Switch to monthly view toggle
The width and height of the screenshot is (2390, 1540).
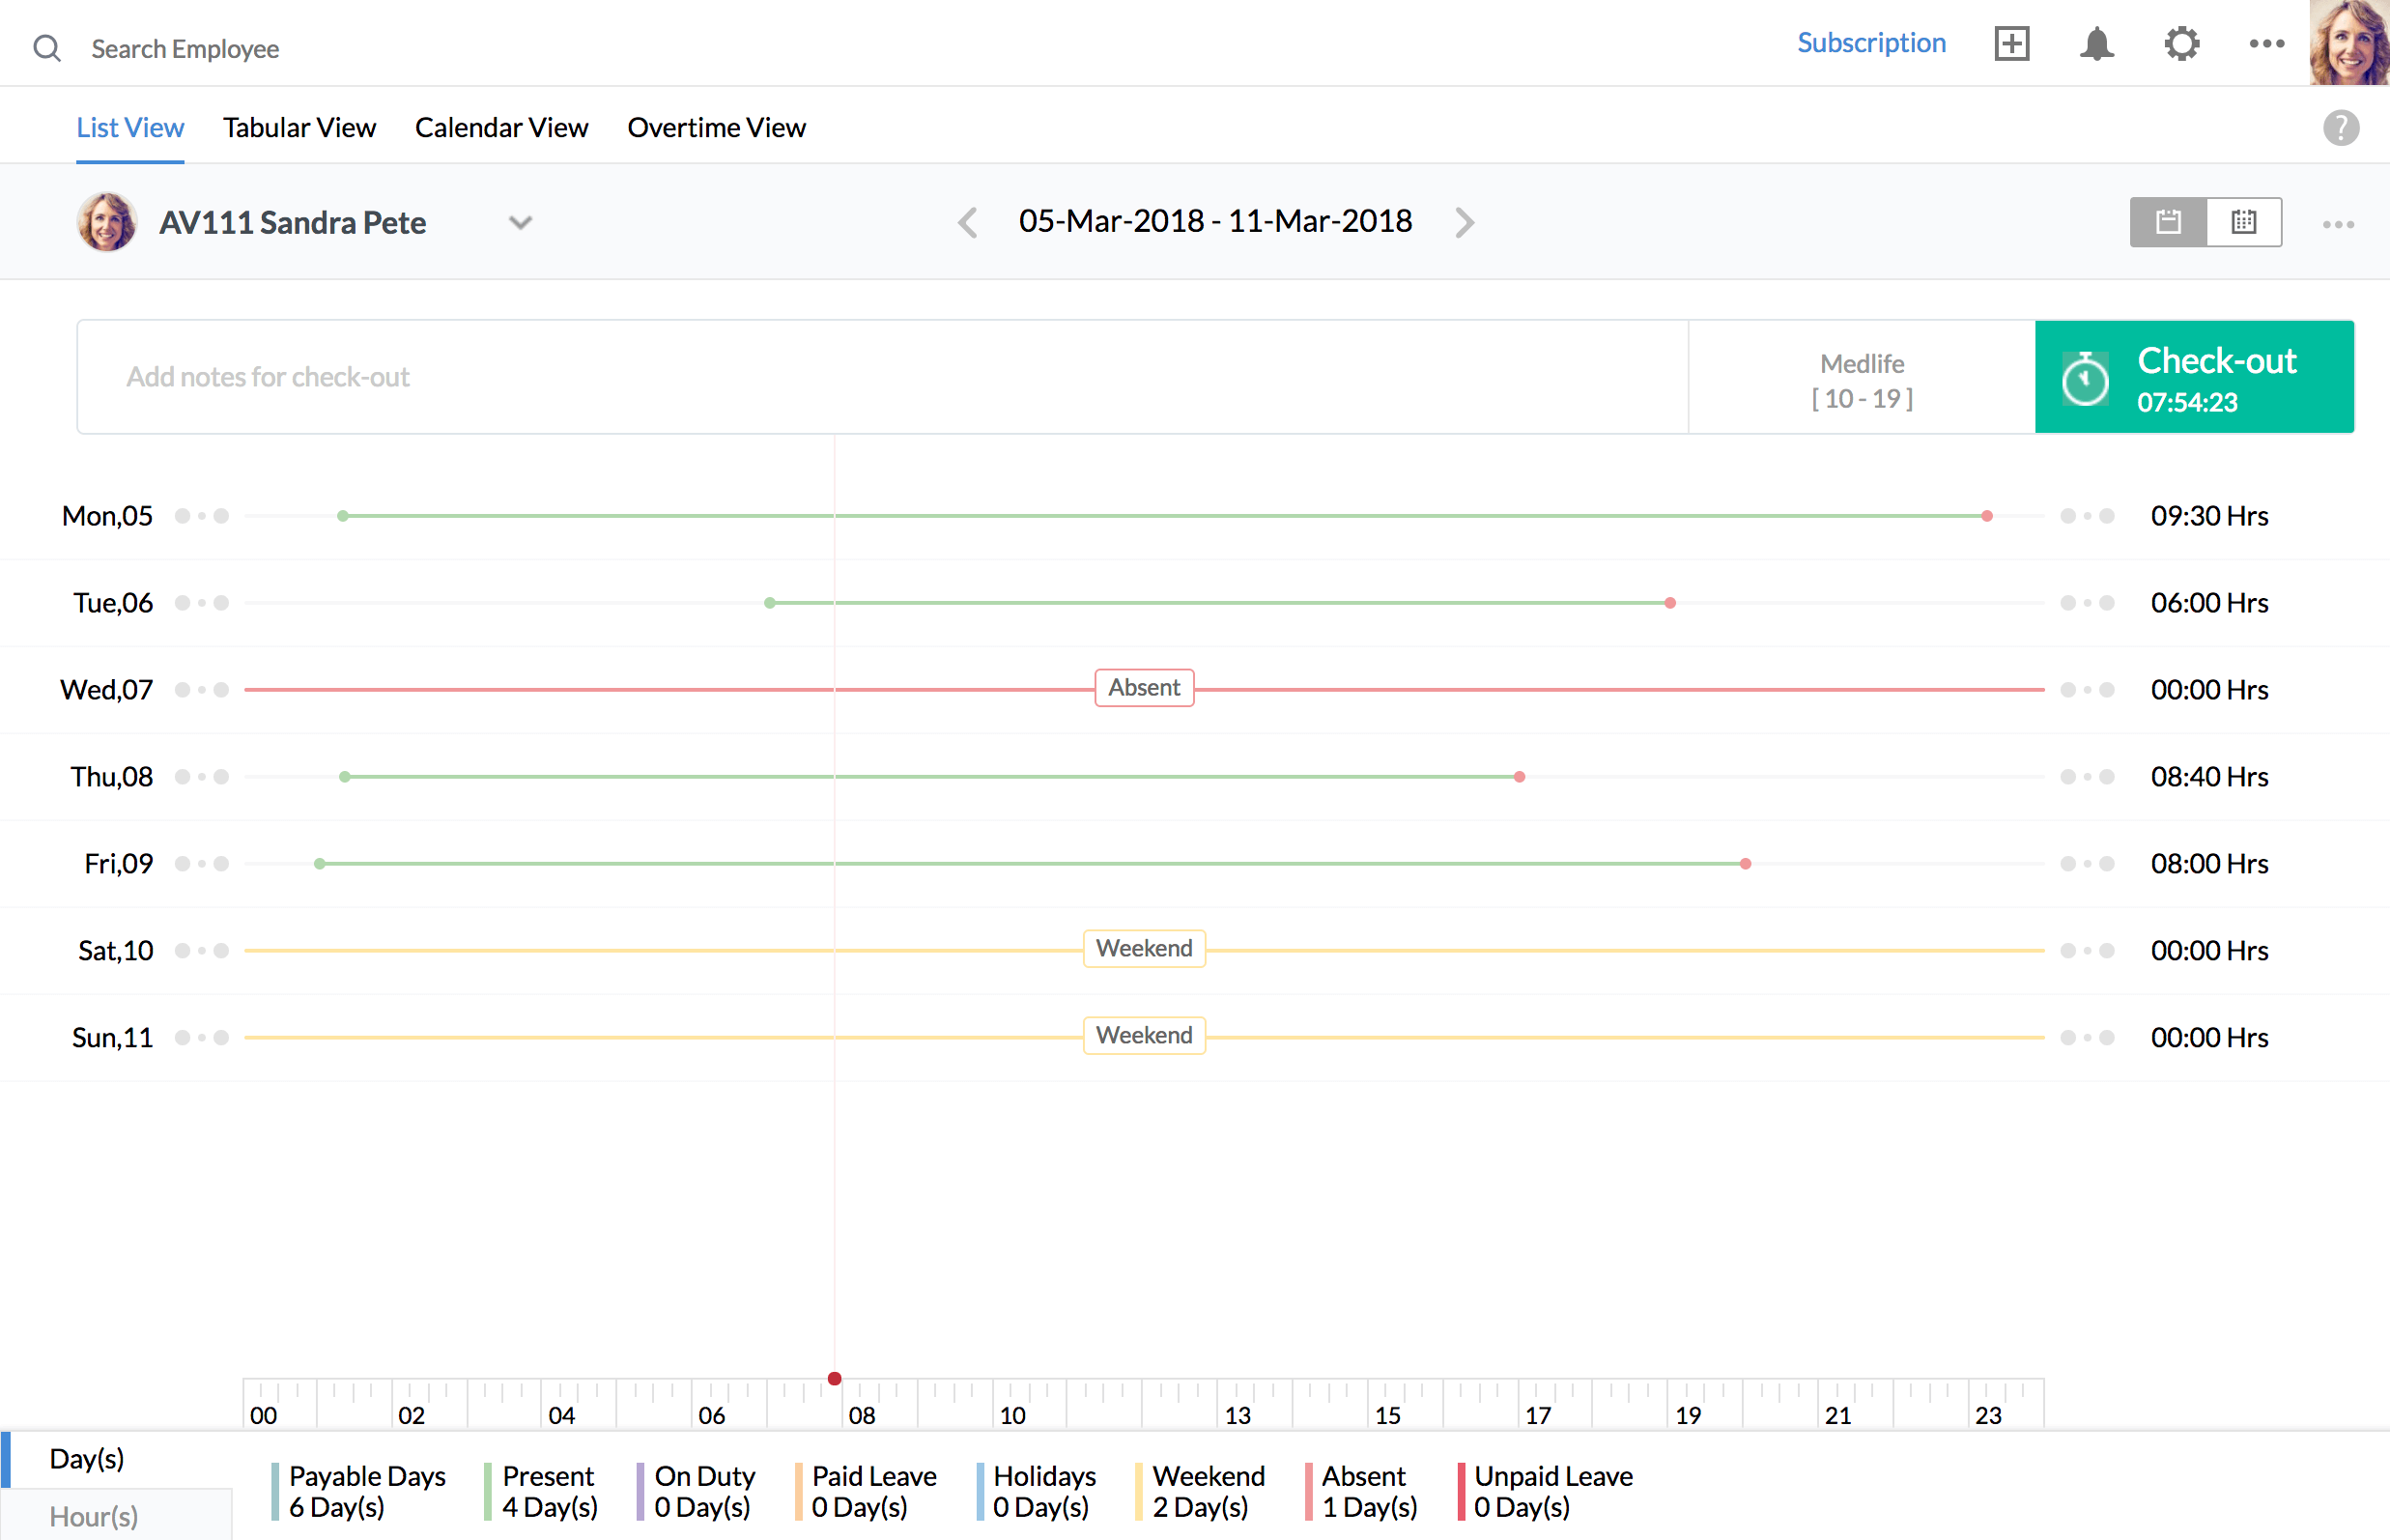click(x=2243, y=222)
